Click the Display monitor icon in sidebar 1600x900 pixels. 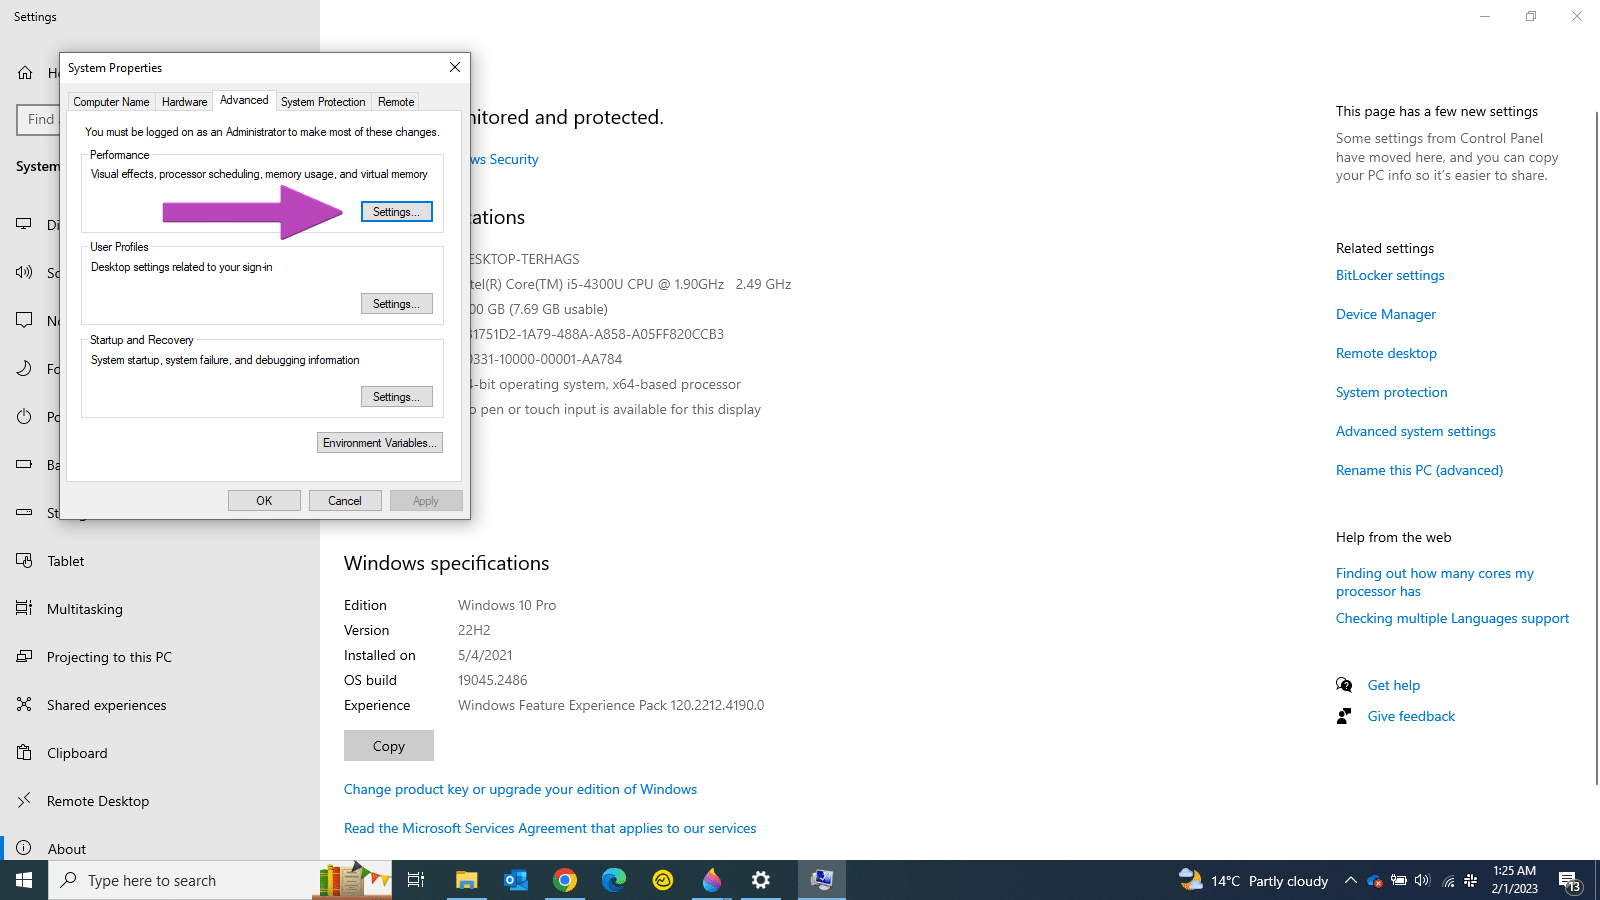point(24,224)
